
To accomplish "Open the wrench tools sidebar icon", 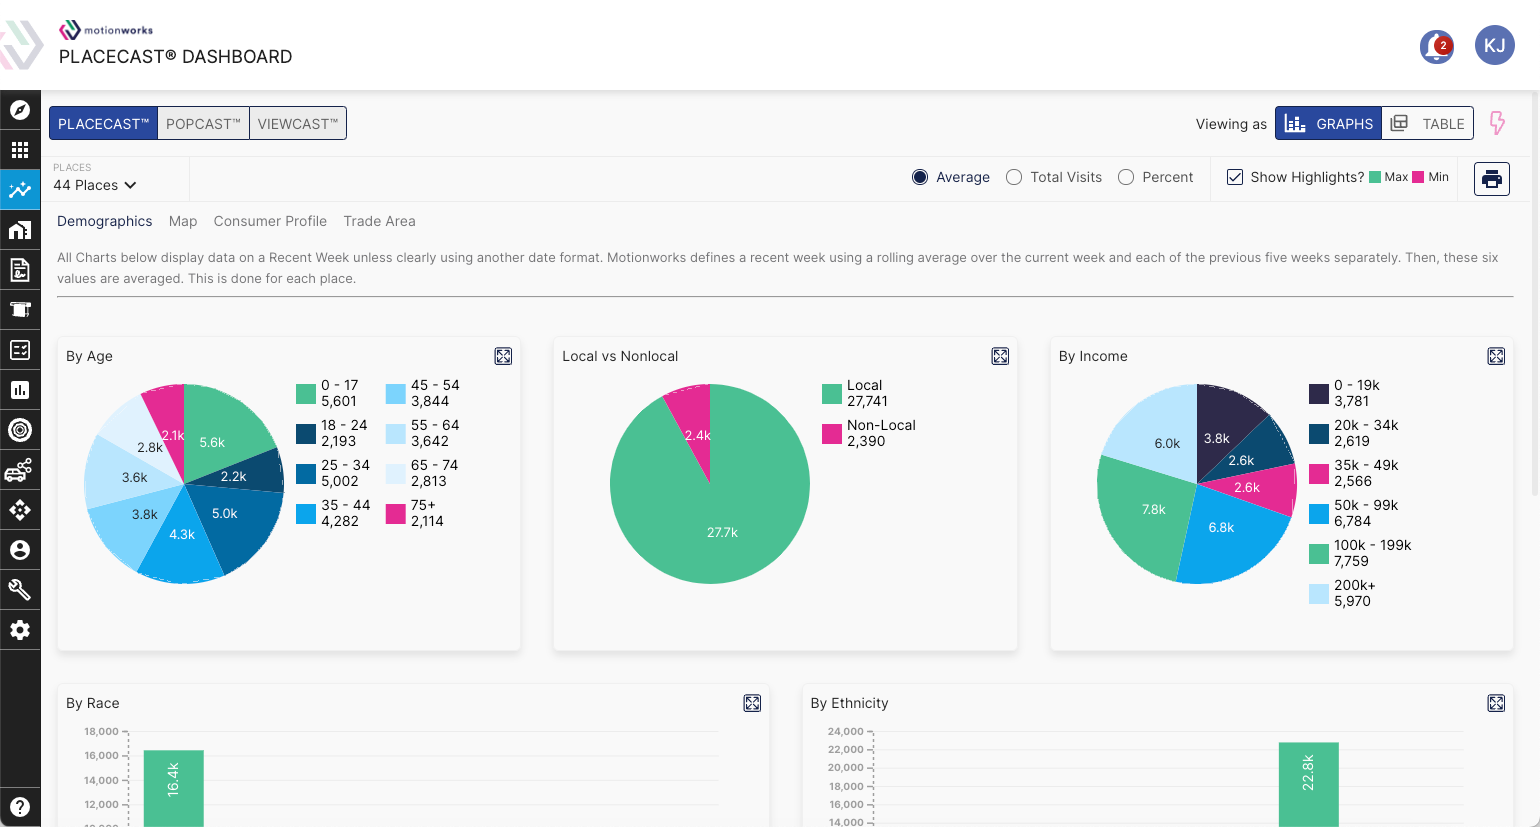I will pos(20,590).
